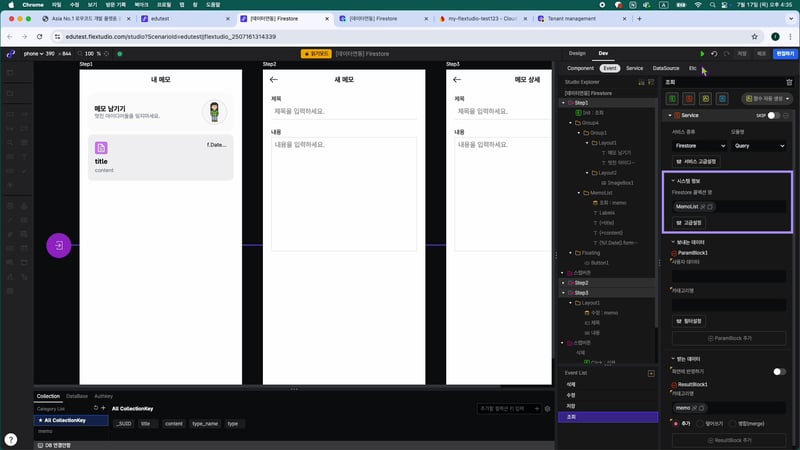The image size is (800, 450).
Task: Collapse the 시스템 정보 section
Action: coord(672,180)
